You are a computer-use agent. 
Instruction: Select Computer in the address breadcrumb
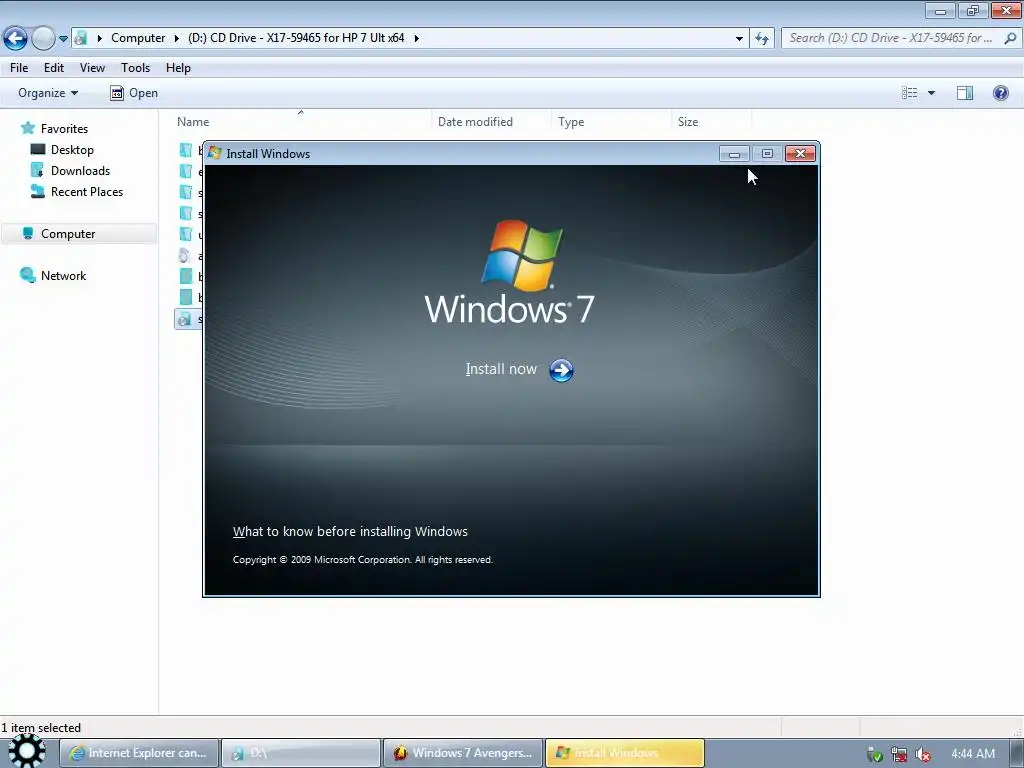(x=138, y=38)
